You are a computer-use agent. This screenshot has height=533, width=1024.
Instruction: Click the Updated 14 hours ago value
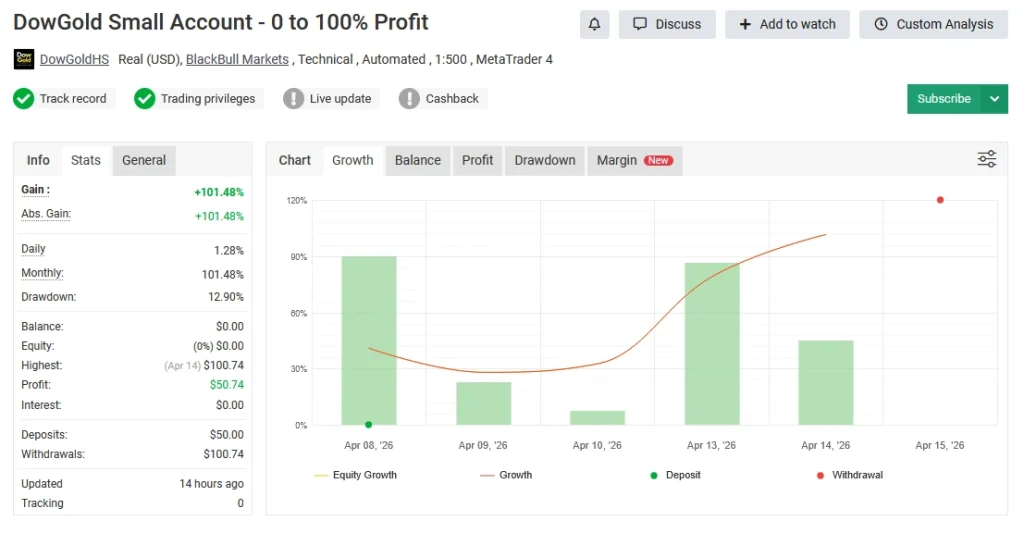pyautogui.click(x=212, y=484)
